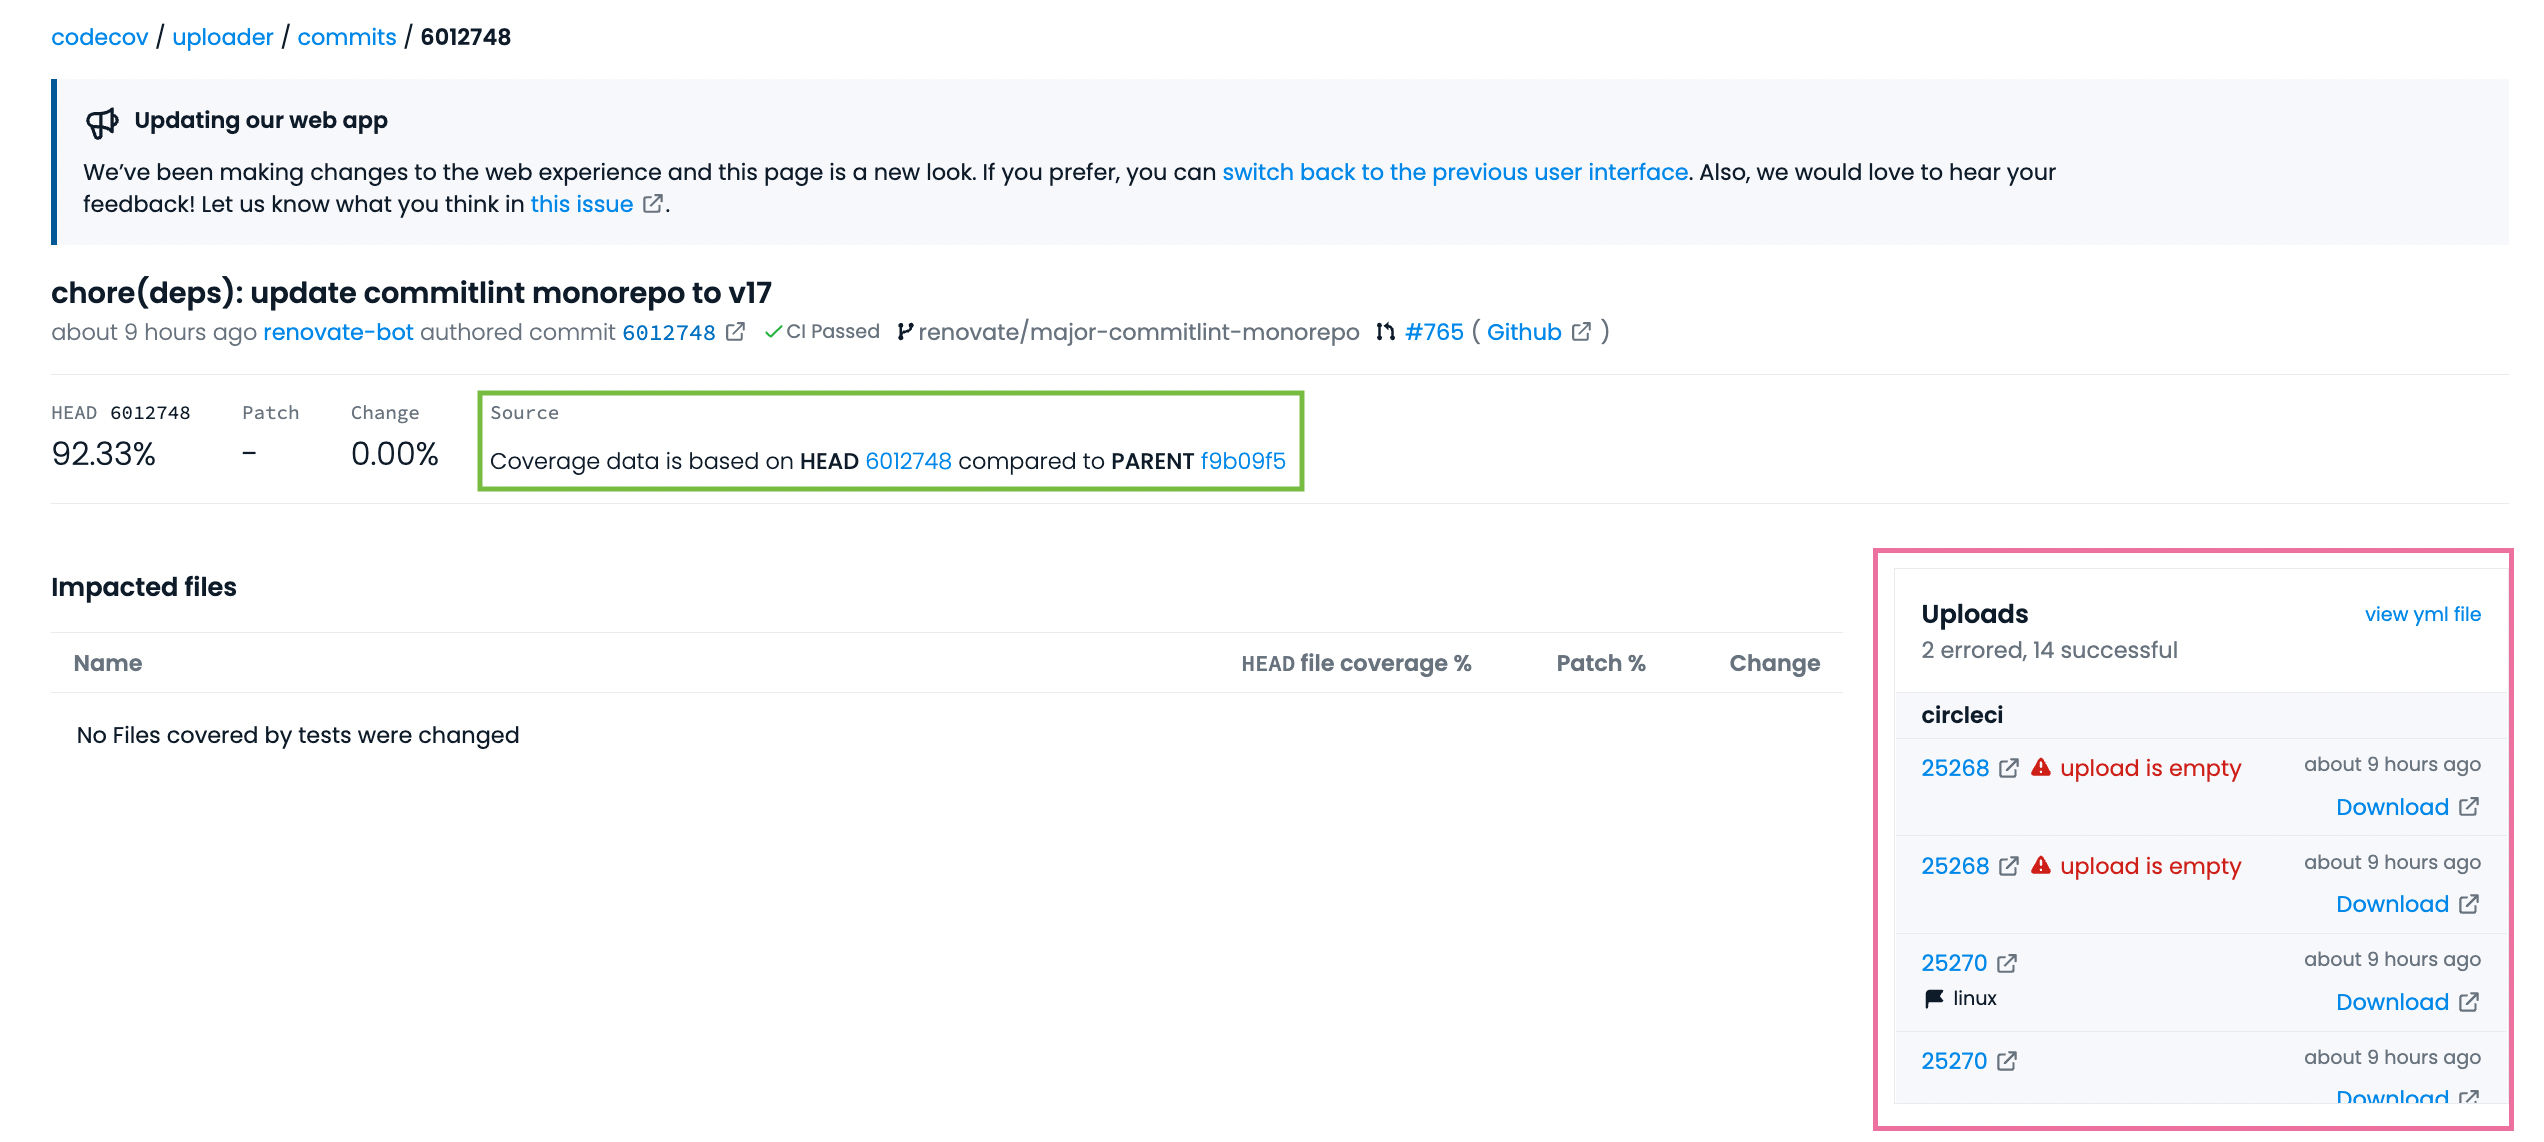Click the megaphone announcement icon
2544x1142 pixels.
[x=102, y=123]
